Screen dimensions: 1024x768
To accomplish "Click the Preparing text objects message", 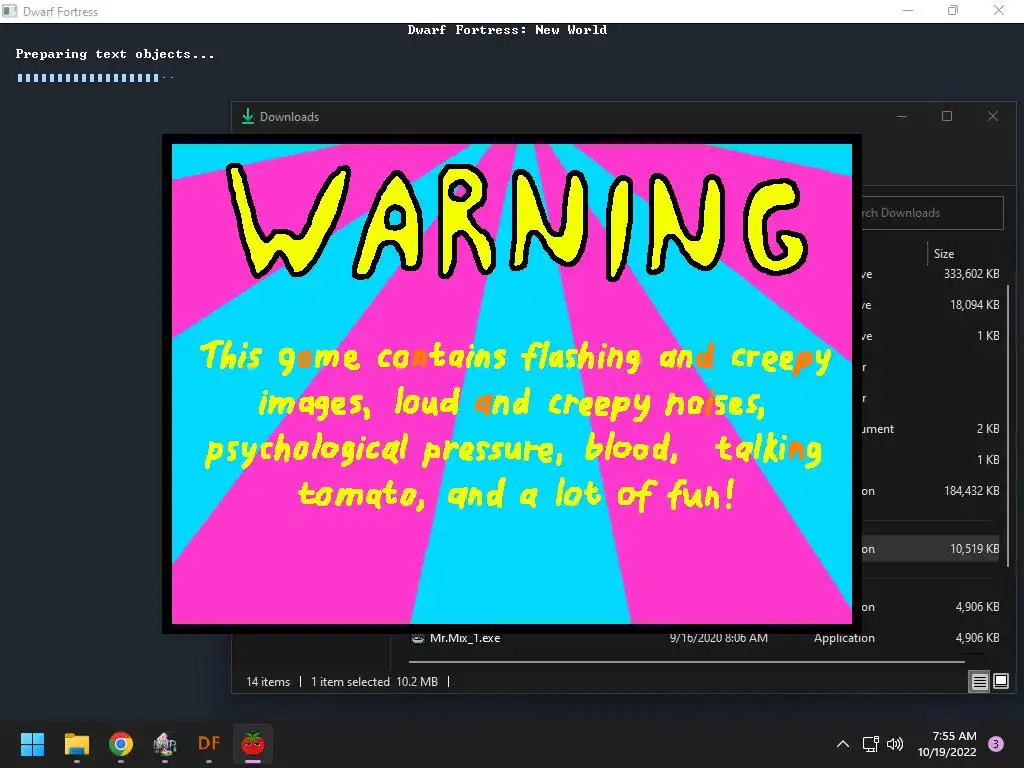I will 115,54.
